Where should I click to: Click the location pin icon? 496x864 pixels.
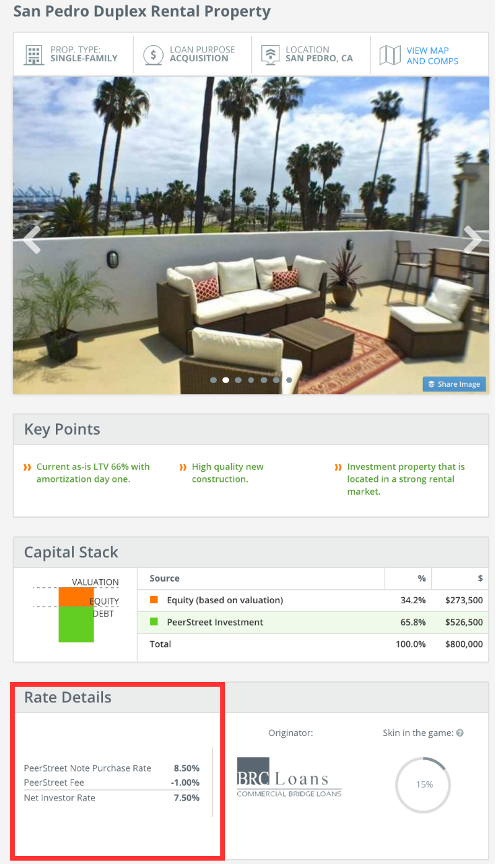click(x=270, y=55)
